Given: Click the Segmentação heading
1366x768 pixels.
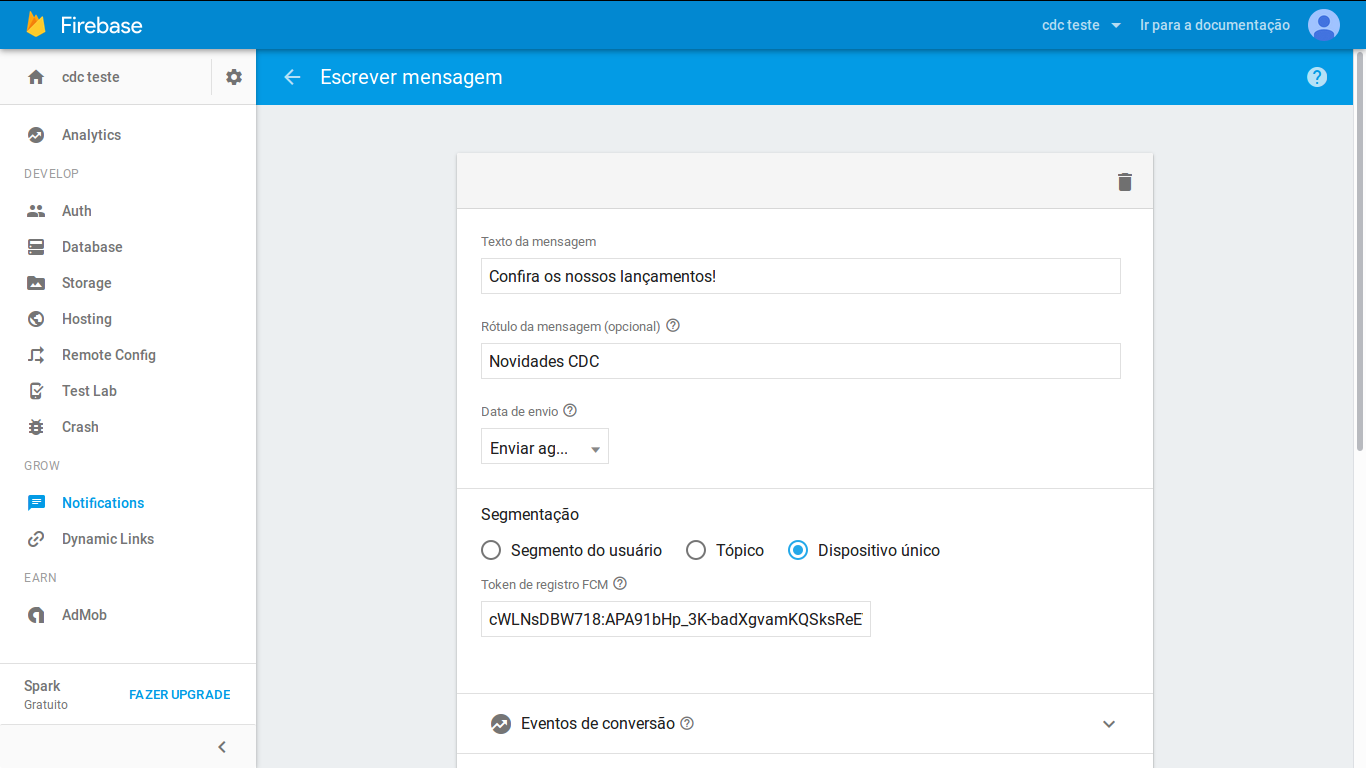Looking at the screenshot, I should tap(530, 514).
